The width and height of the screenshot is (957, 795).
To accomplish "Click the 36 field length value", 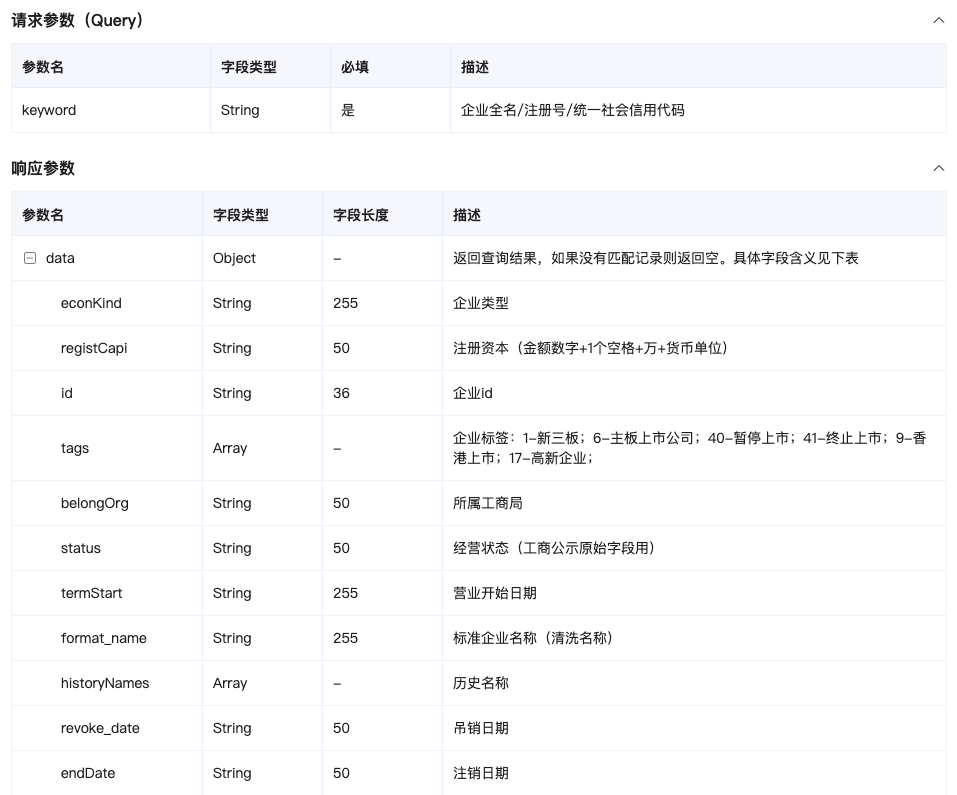I will [341, 394].
